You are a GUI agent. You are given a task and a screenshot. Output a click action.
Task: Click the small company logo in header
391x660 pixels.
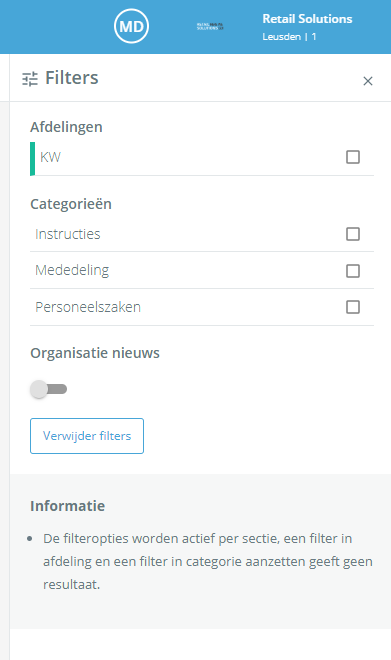tap(210, 27)
